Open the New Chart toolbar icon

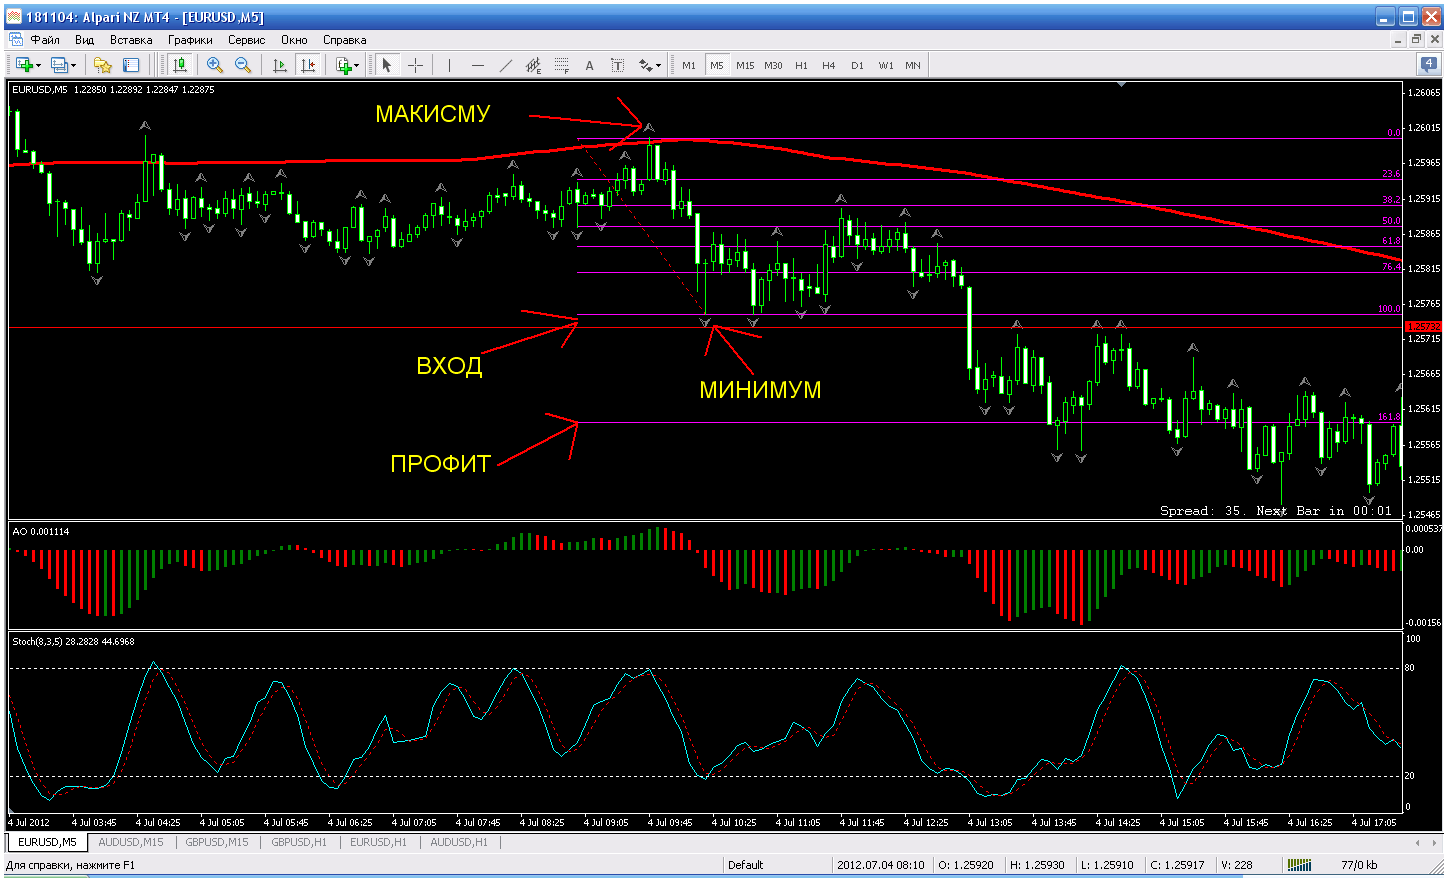[24, 65]
